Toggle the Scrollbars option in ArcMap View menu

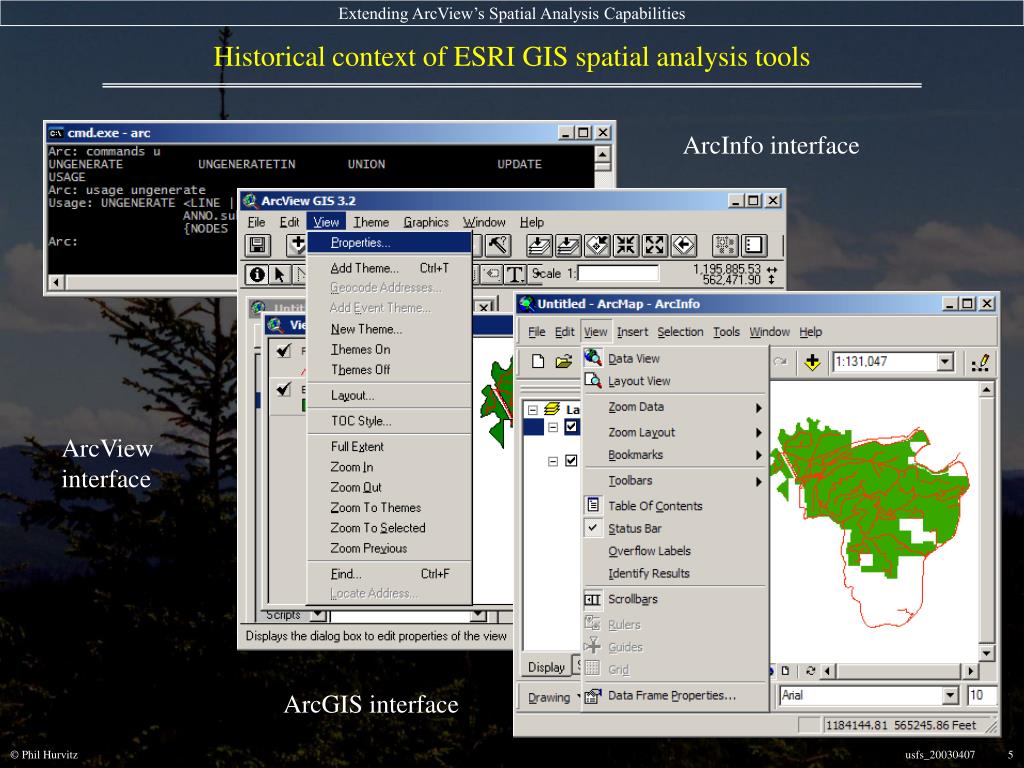point(675,599)
